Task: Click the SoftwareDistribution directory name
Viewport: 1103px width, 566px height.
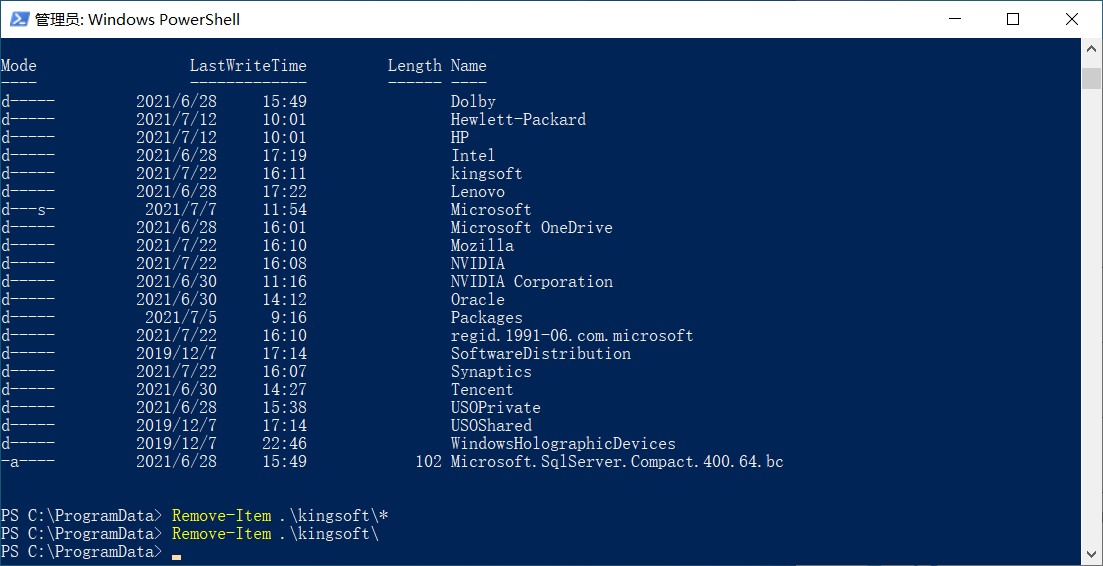Action: (x=541, y=354)
